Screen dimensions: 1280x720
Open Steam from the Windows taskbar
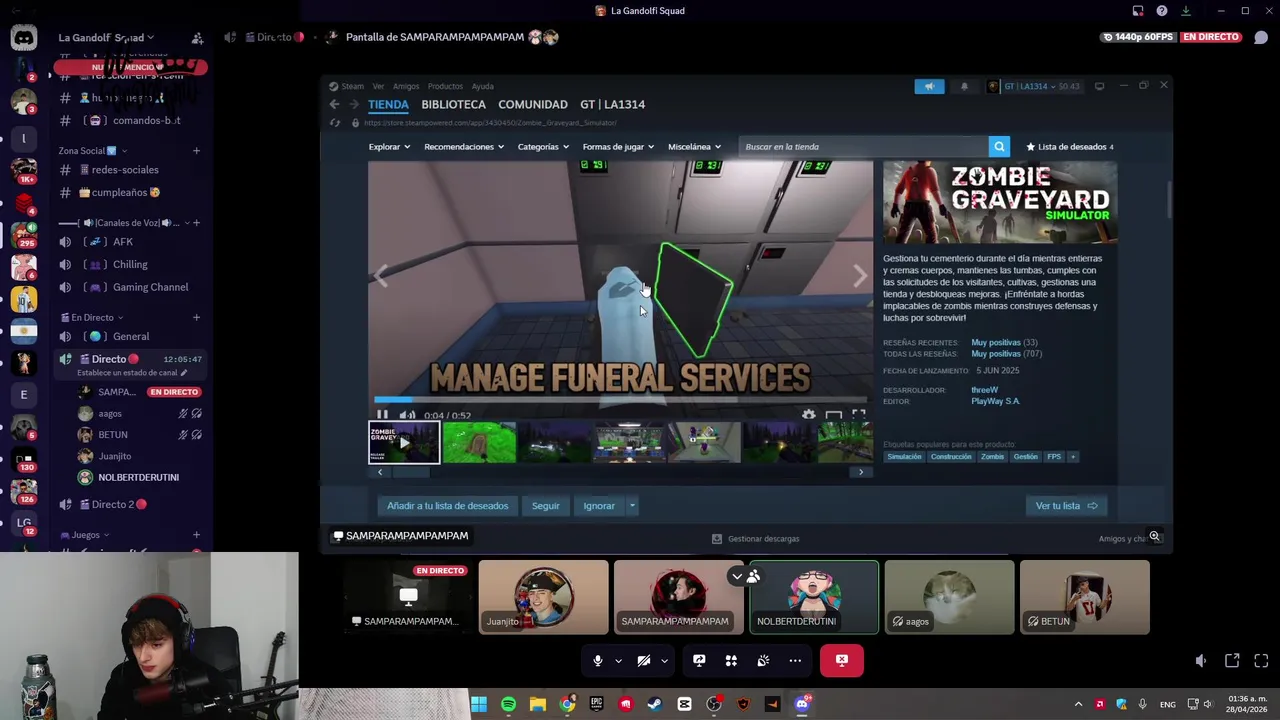click(654, 704)
